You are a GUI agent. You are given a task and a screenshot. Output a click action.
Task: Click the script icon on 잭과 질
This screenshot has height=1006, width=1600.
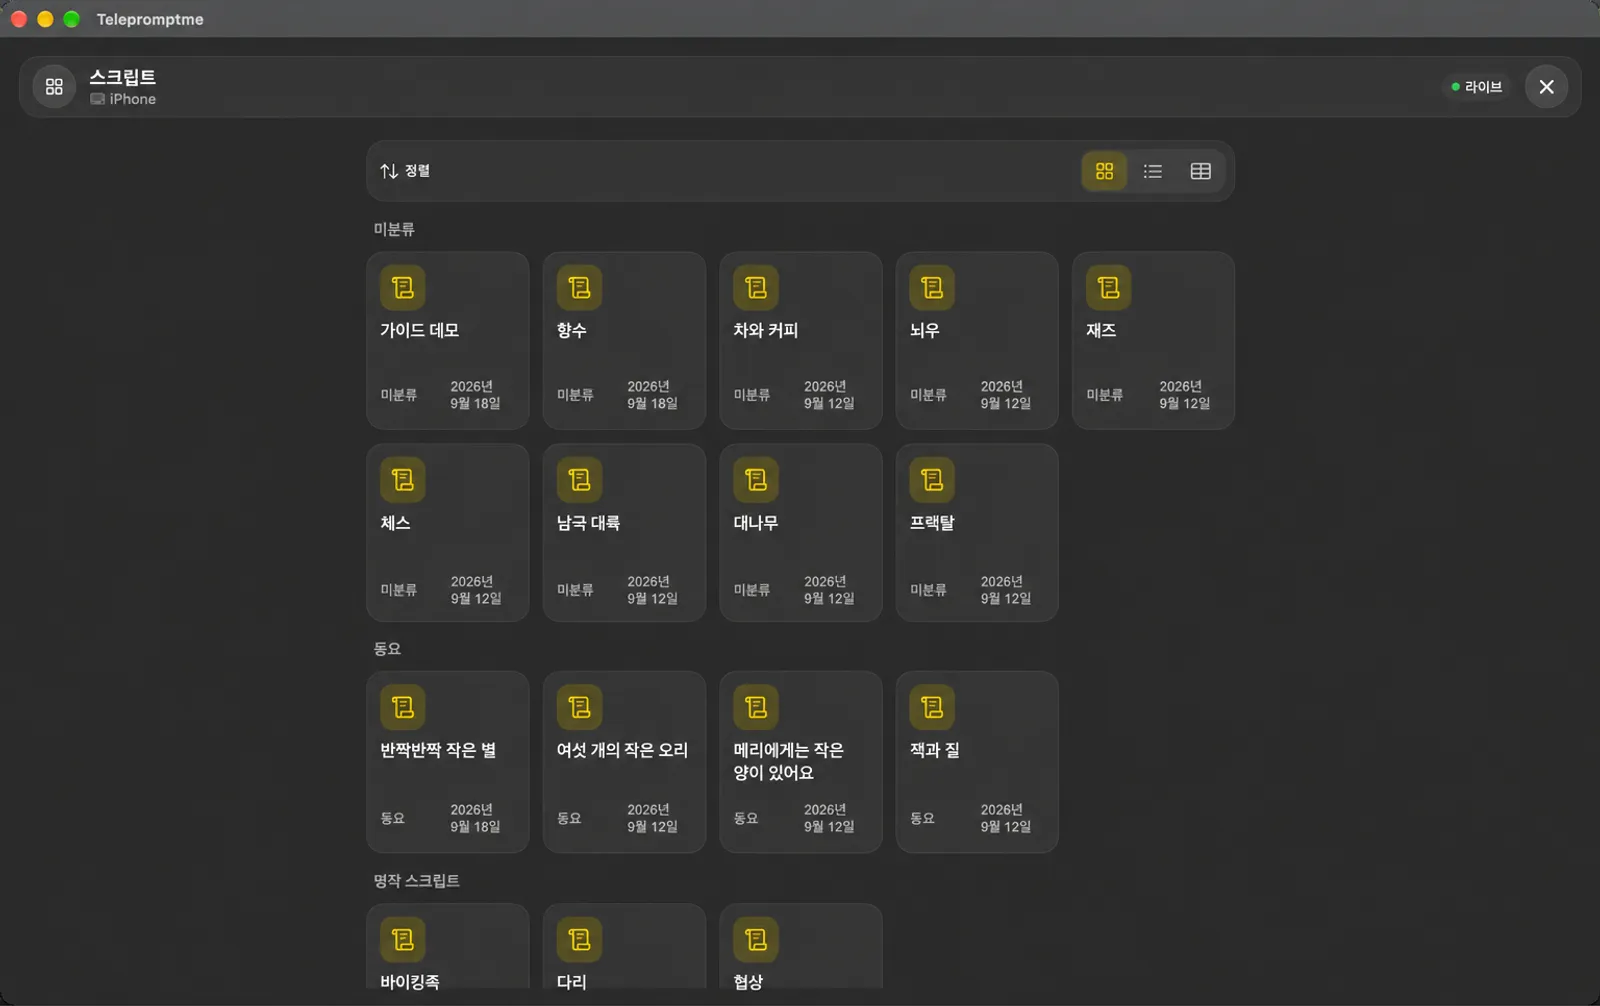pyautogui.click(x=932, y=707)
